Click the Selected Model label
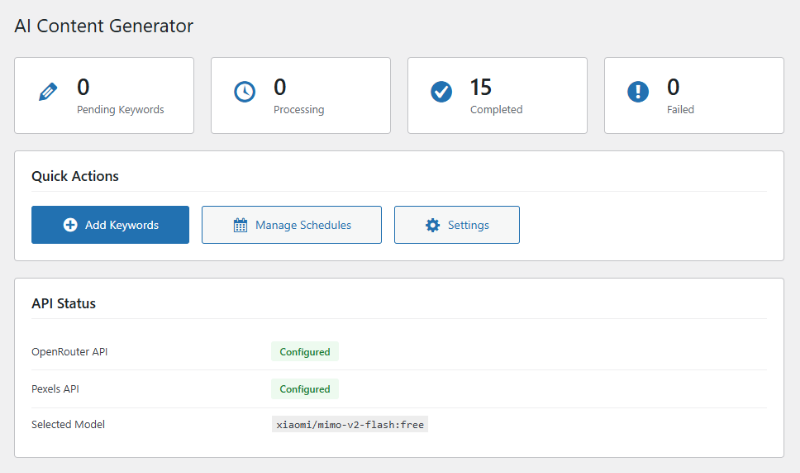Viewport: 800px width, 473px height. 68,424
